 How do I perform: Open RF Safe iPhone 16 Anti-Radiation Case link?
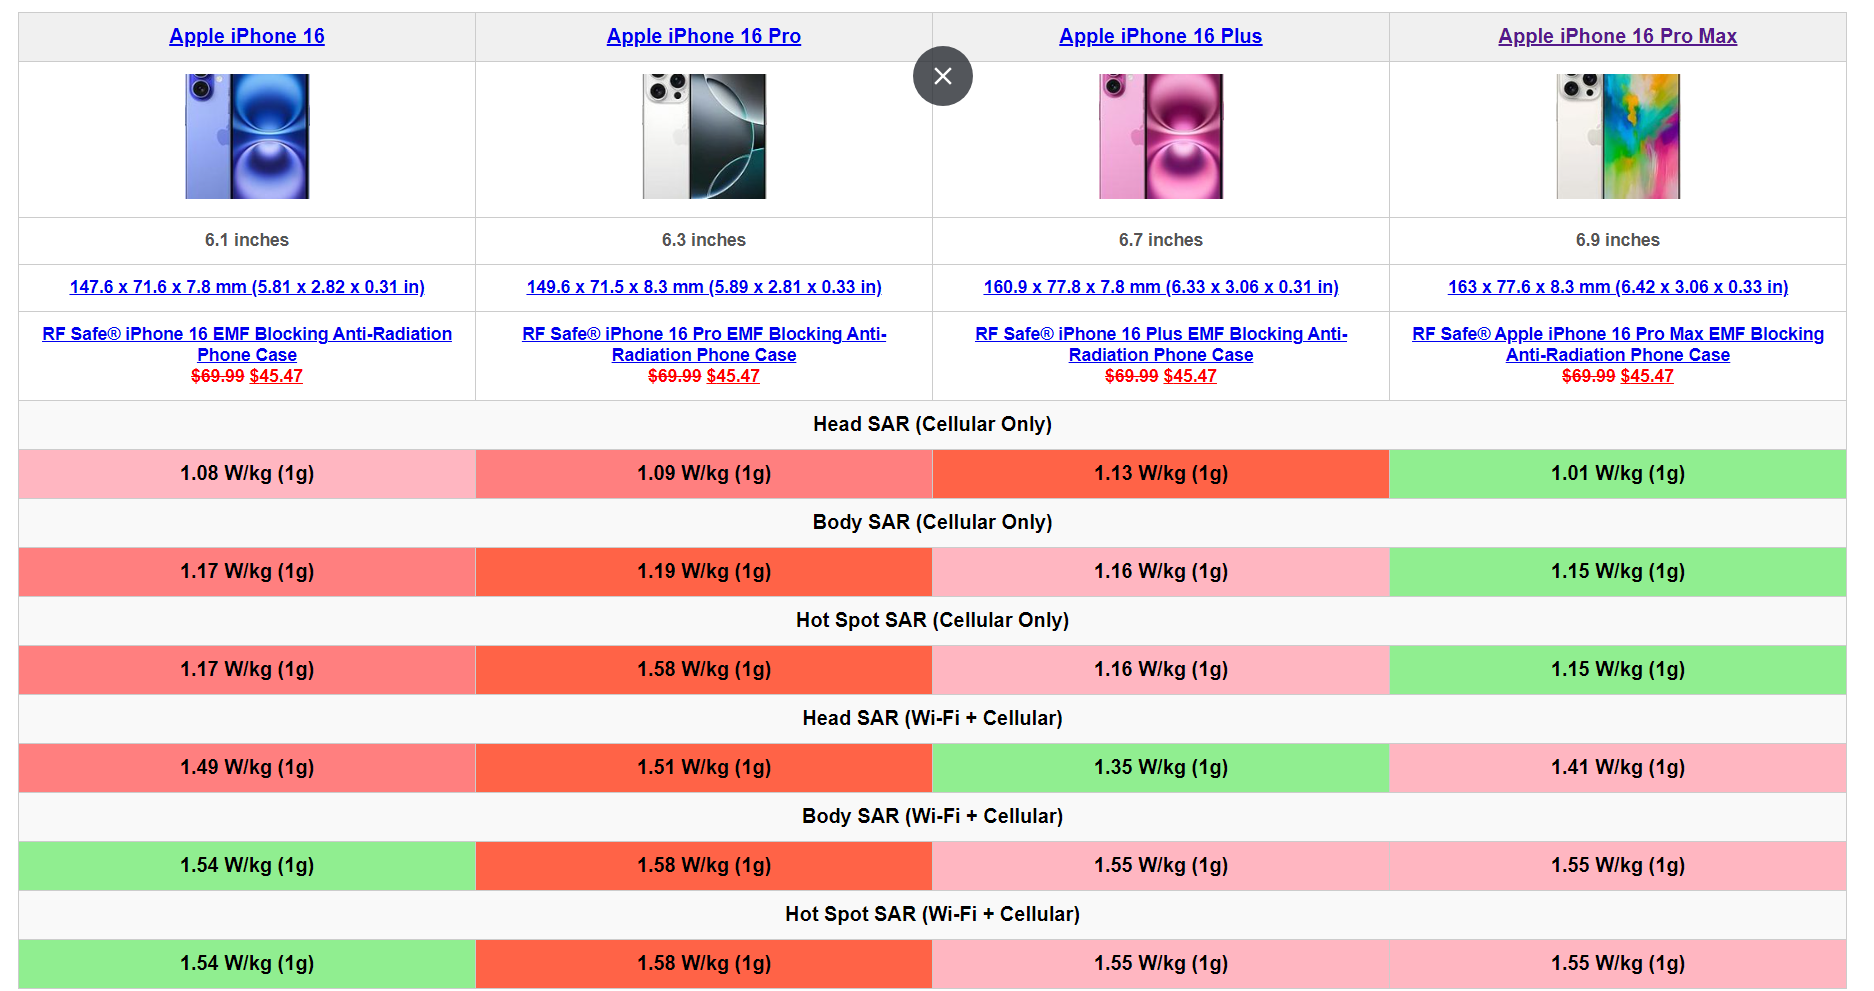tap(246, 344)
